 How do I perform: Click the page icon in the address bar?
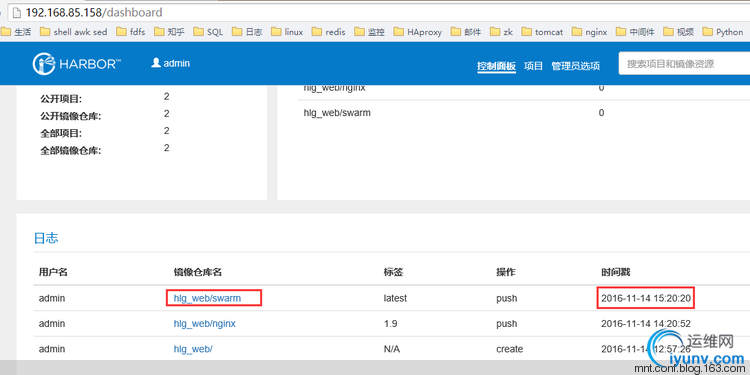pyautogui.click(x=18, y=12)
